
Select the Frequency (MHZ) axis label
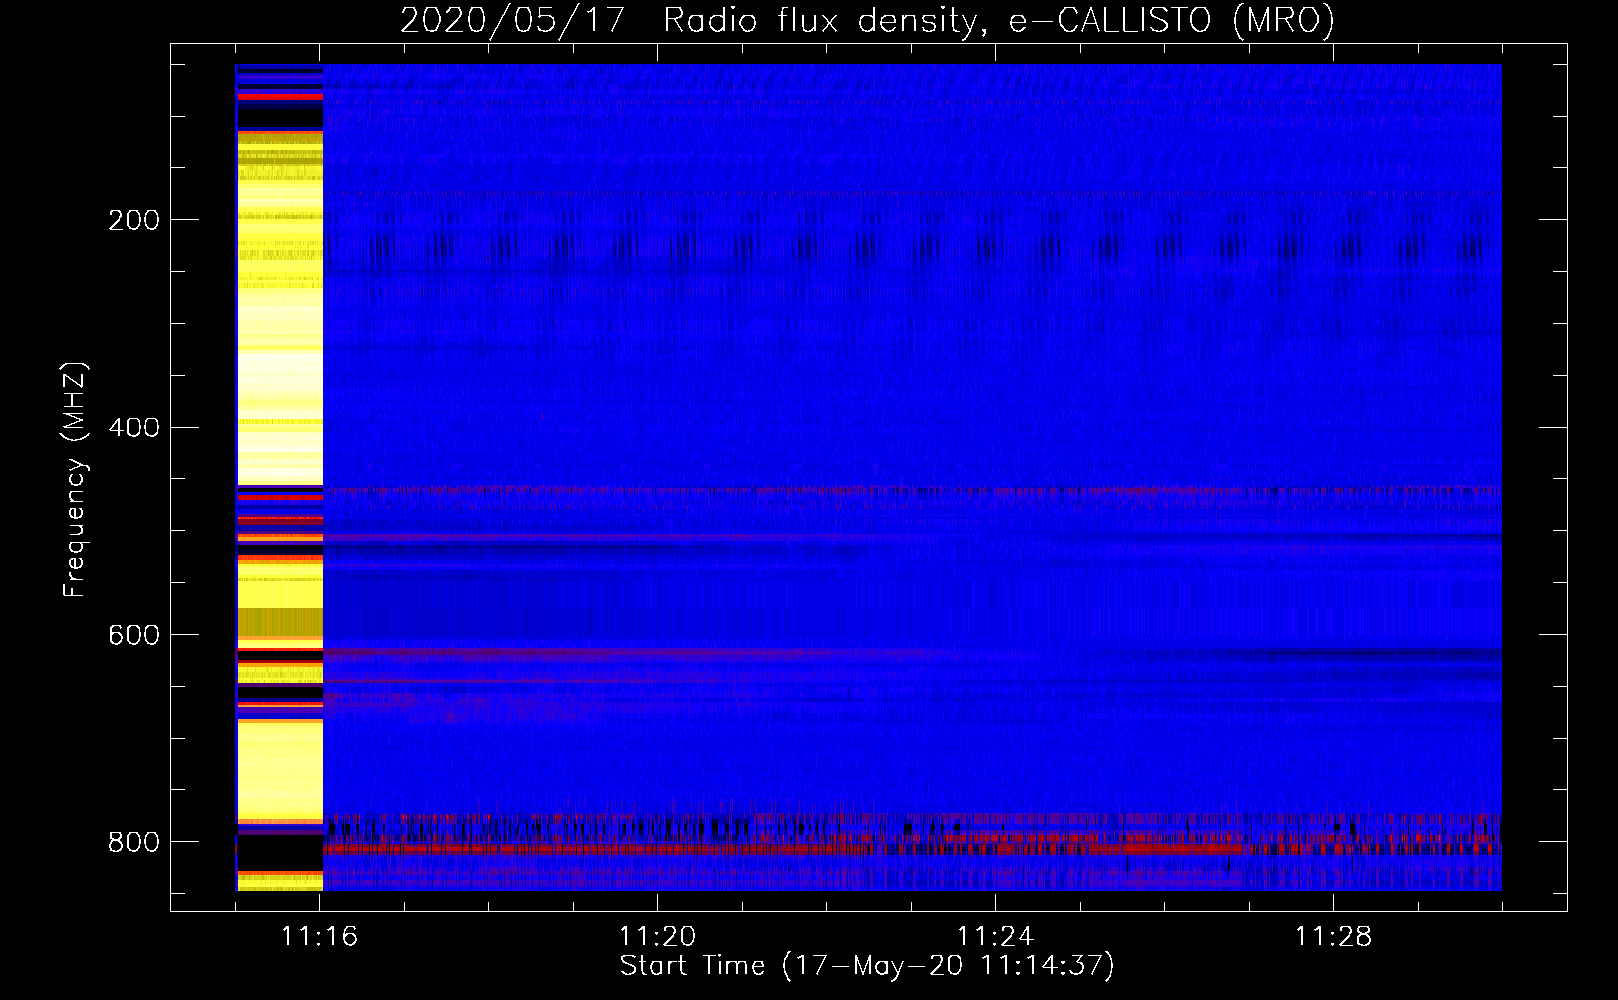pos(74,480)
